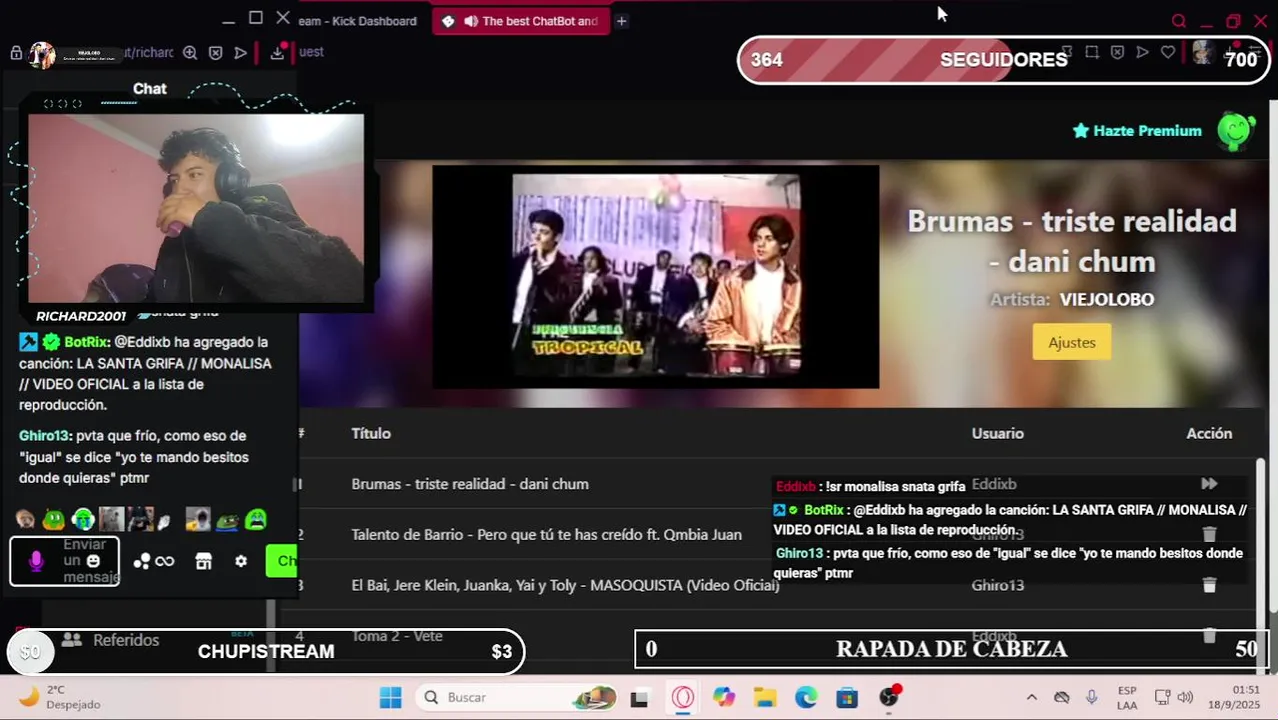Skip the Brumas song with fast-forward icon
Viewport: 1278px width, 720px height.
1209,484
